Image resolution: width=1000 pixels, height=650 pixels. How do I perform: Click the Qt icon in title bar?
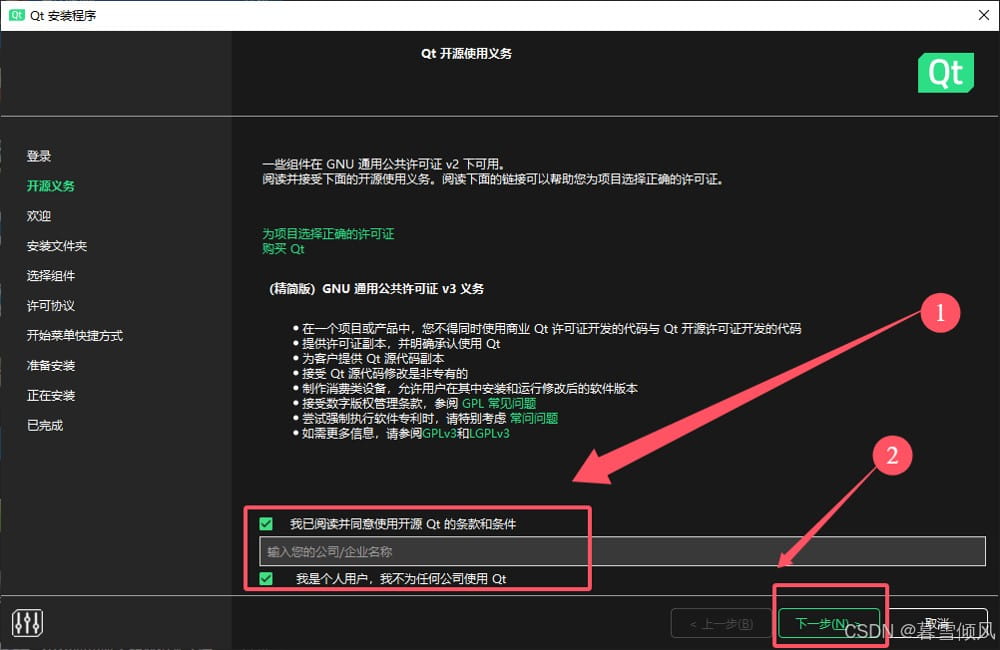pyautogui.click(x=17, y=15)
